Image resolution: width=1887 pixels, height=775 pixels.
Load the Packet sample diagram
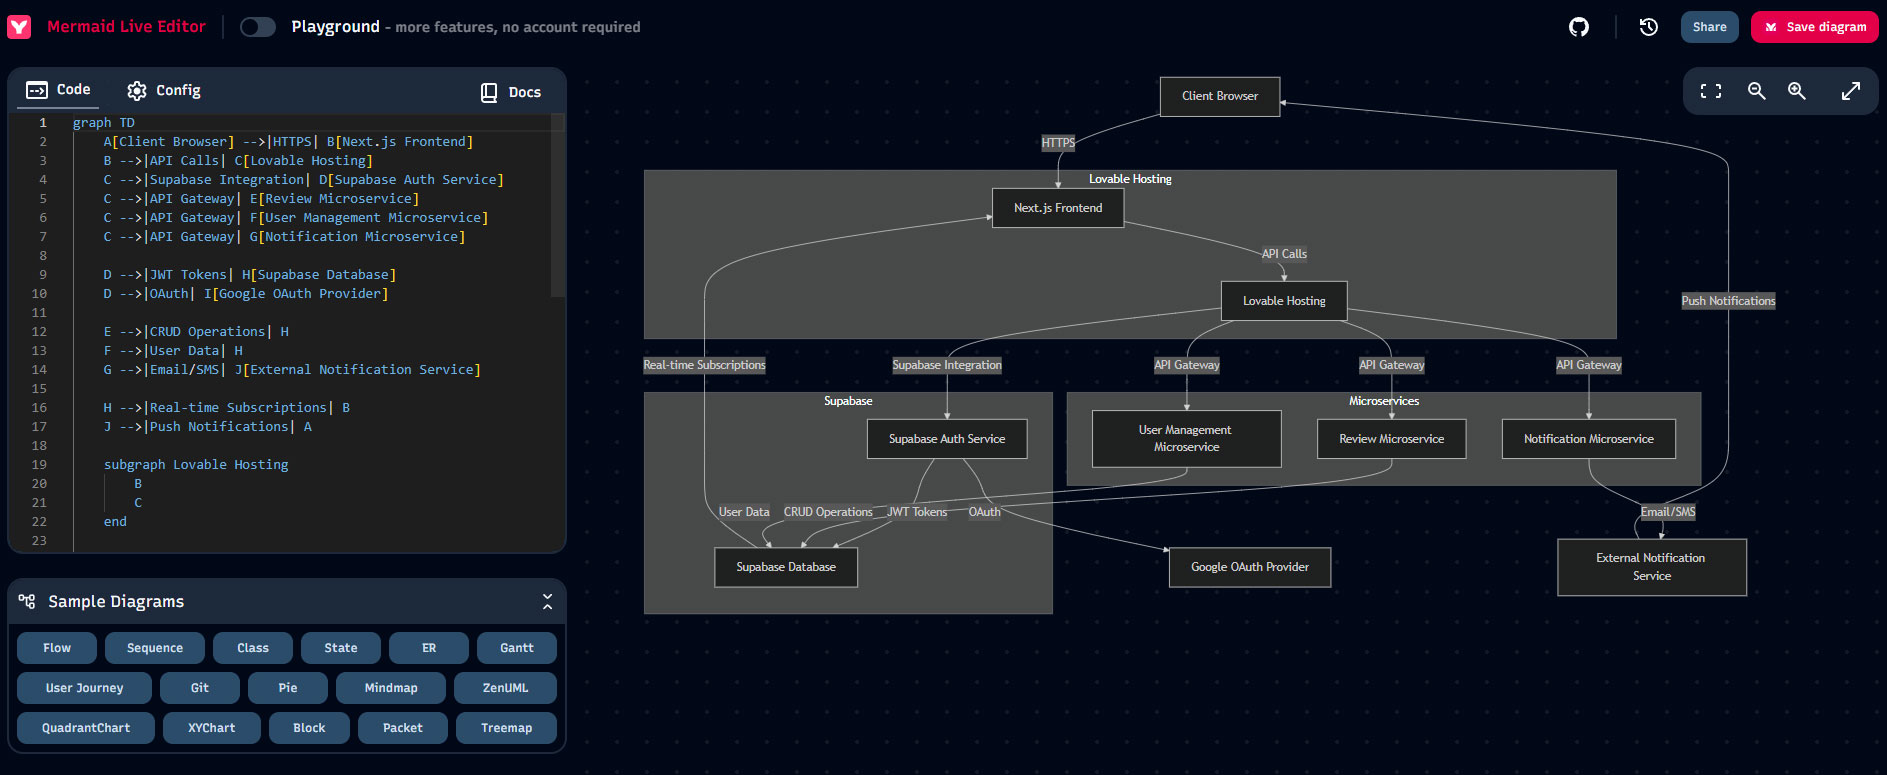click(x=403, y=728)
